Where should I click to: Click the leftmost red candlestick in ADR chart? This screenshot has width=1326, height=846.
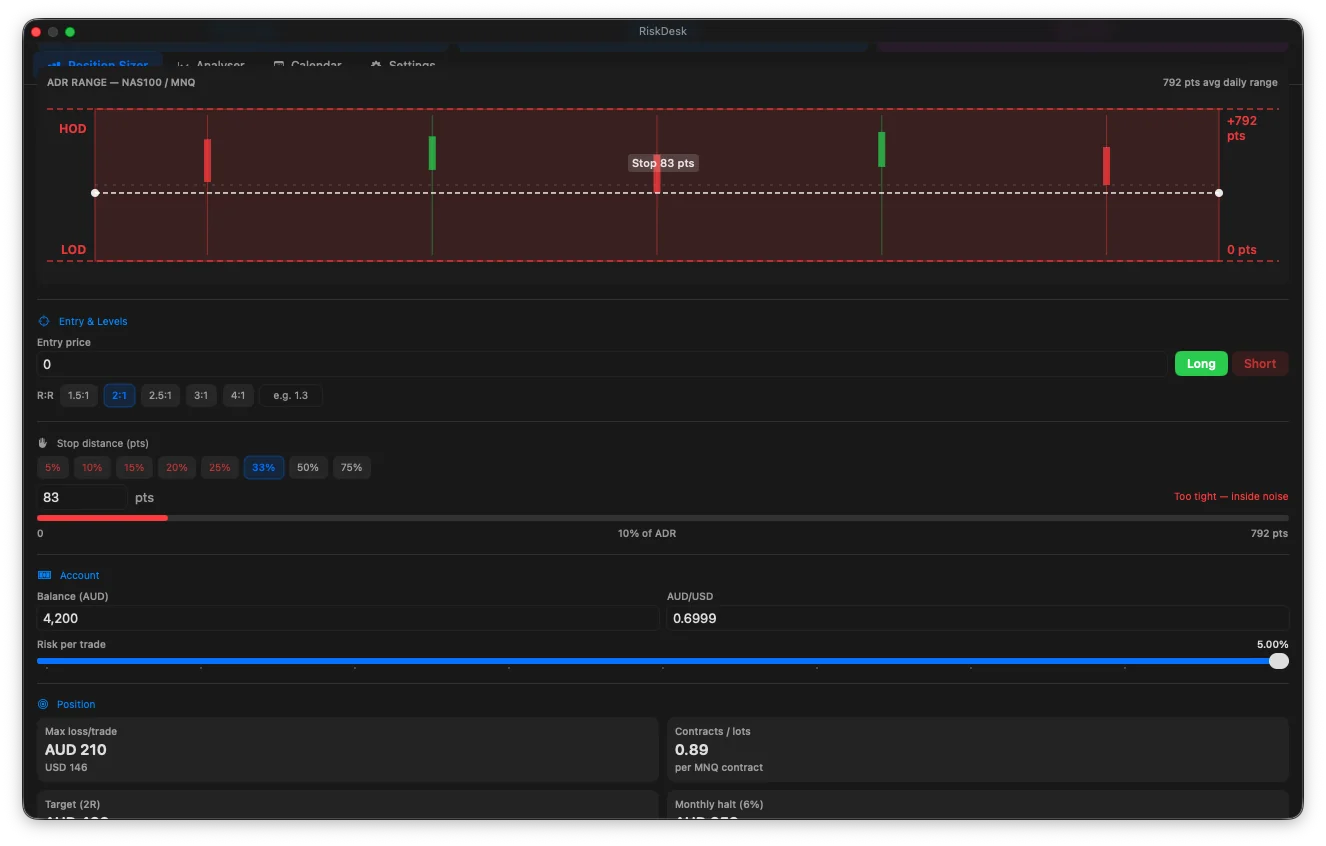pyautogui.click(x=207, y=161)
